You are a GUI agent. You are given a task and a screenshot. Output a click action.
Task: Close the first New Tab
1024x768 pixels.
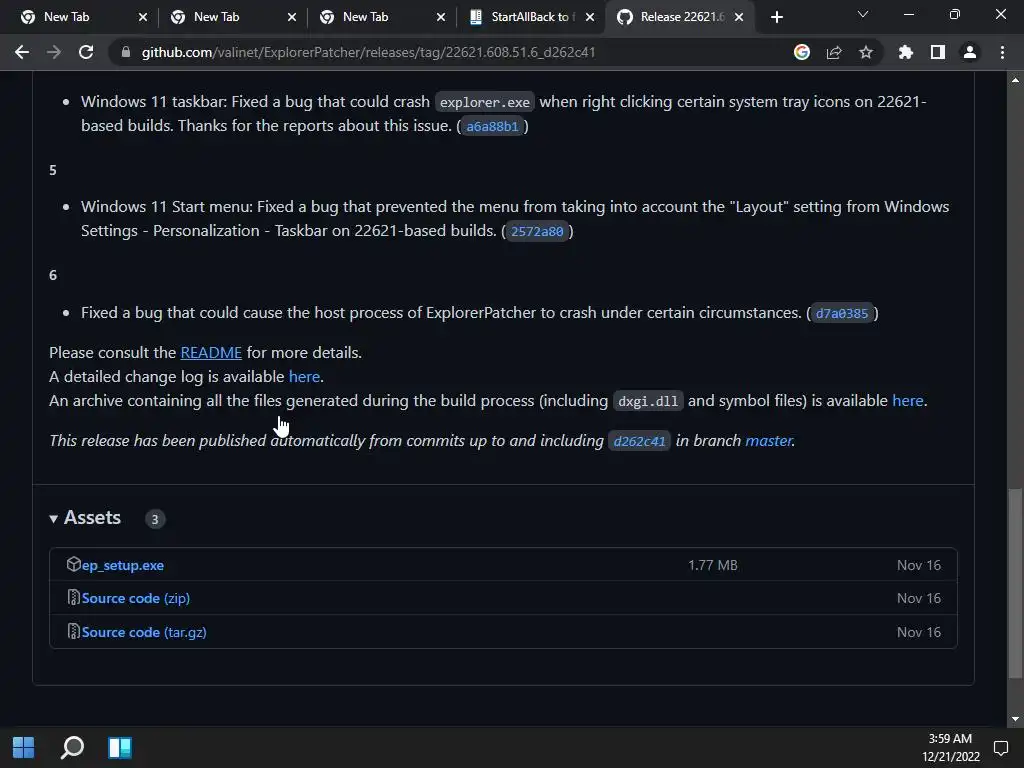click(x=143, y=18)
